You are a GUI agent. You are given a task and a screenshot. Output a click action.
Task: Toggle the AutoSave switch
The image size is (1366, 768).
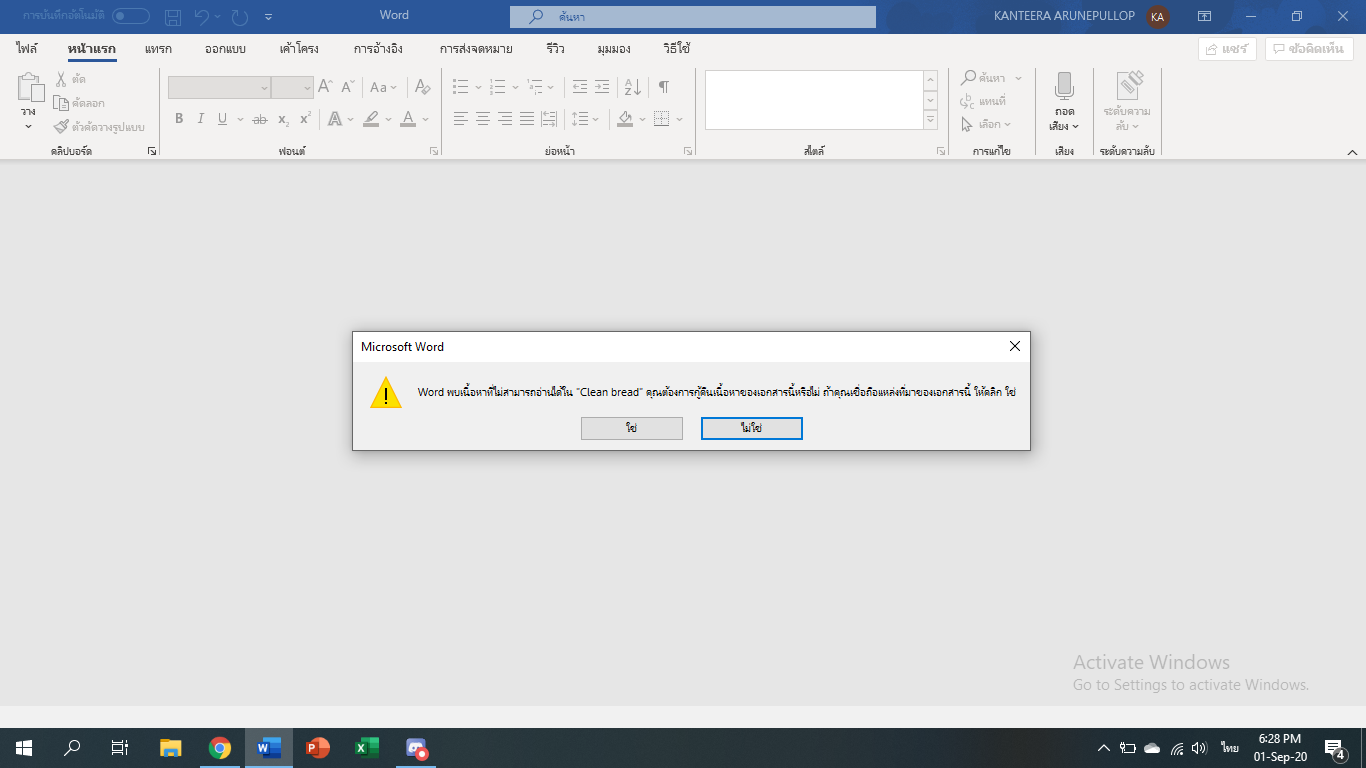click(131, 16)
